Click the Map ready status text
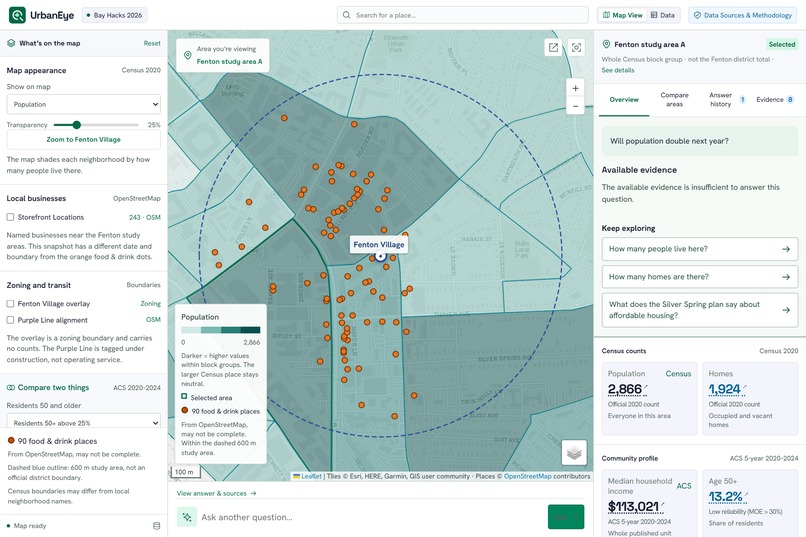Viewport: 806px width, 537px height. (30, 526)
